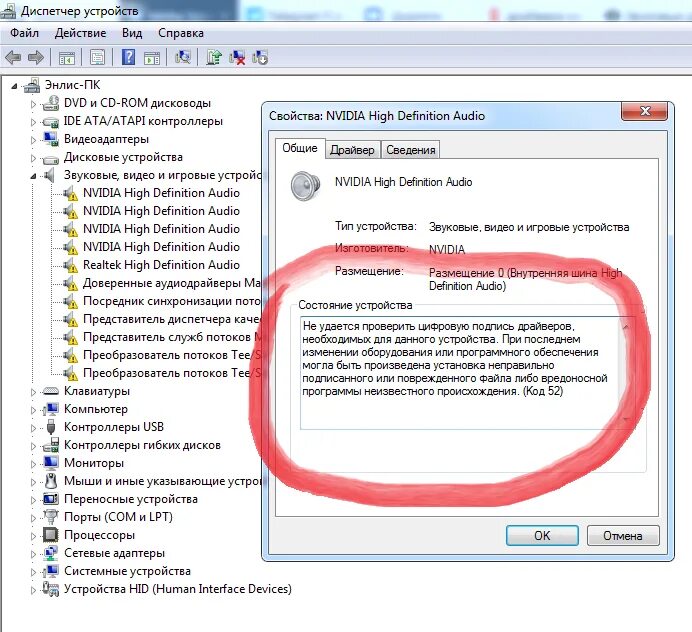Click the Контроллеры гибких дисков icon
Screen dimensions: 692x632
51,444
